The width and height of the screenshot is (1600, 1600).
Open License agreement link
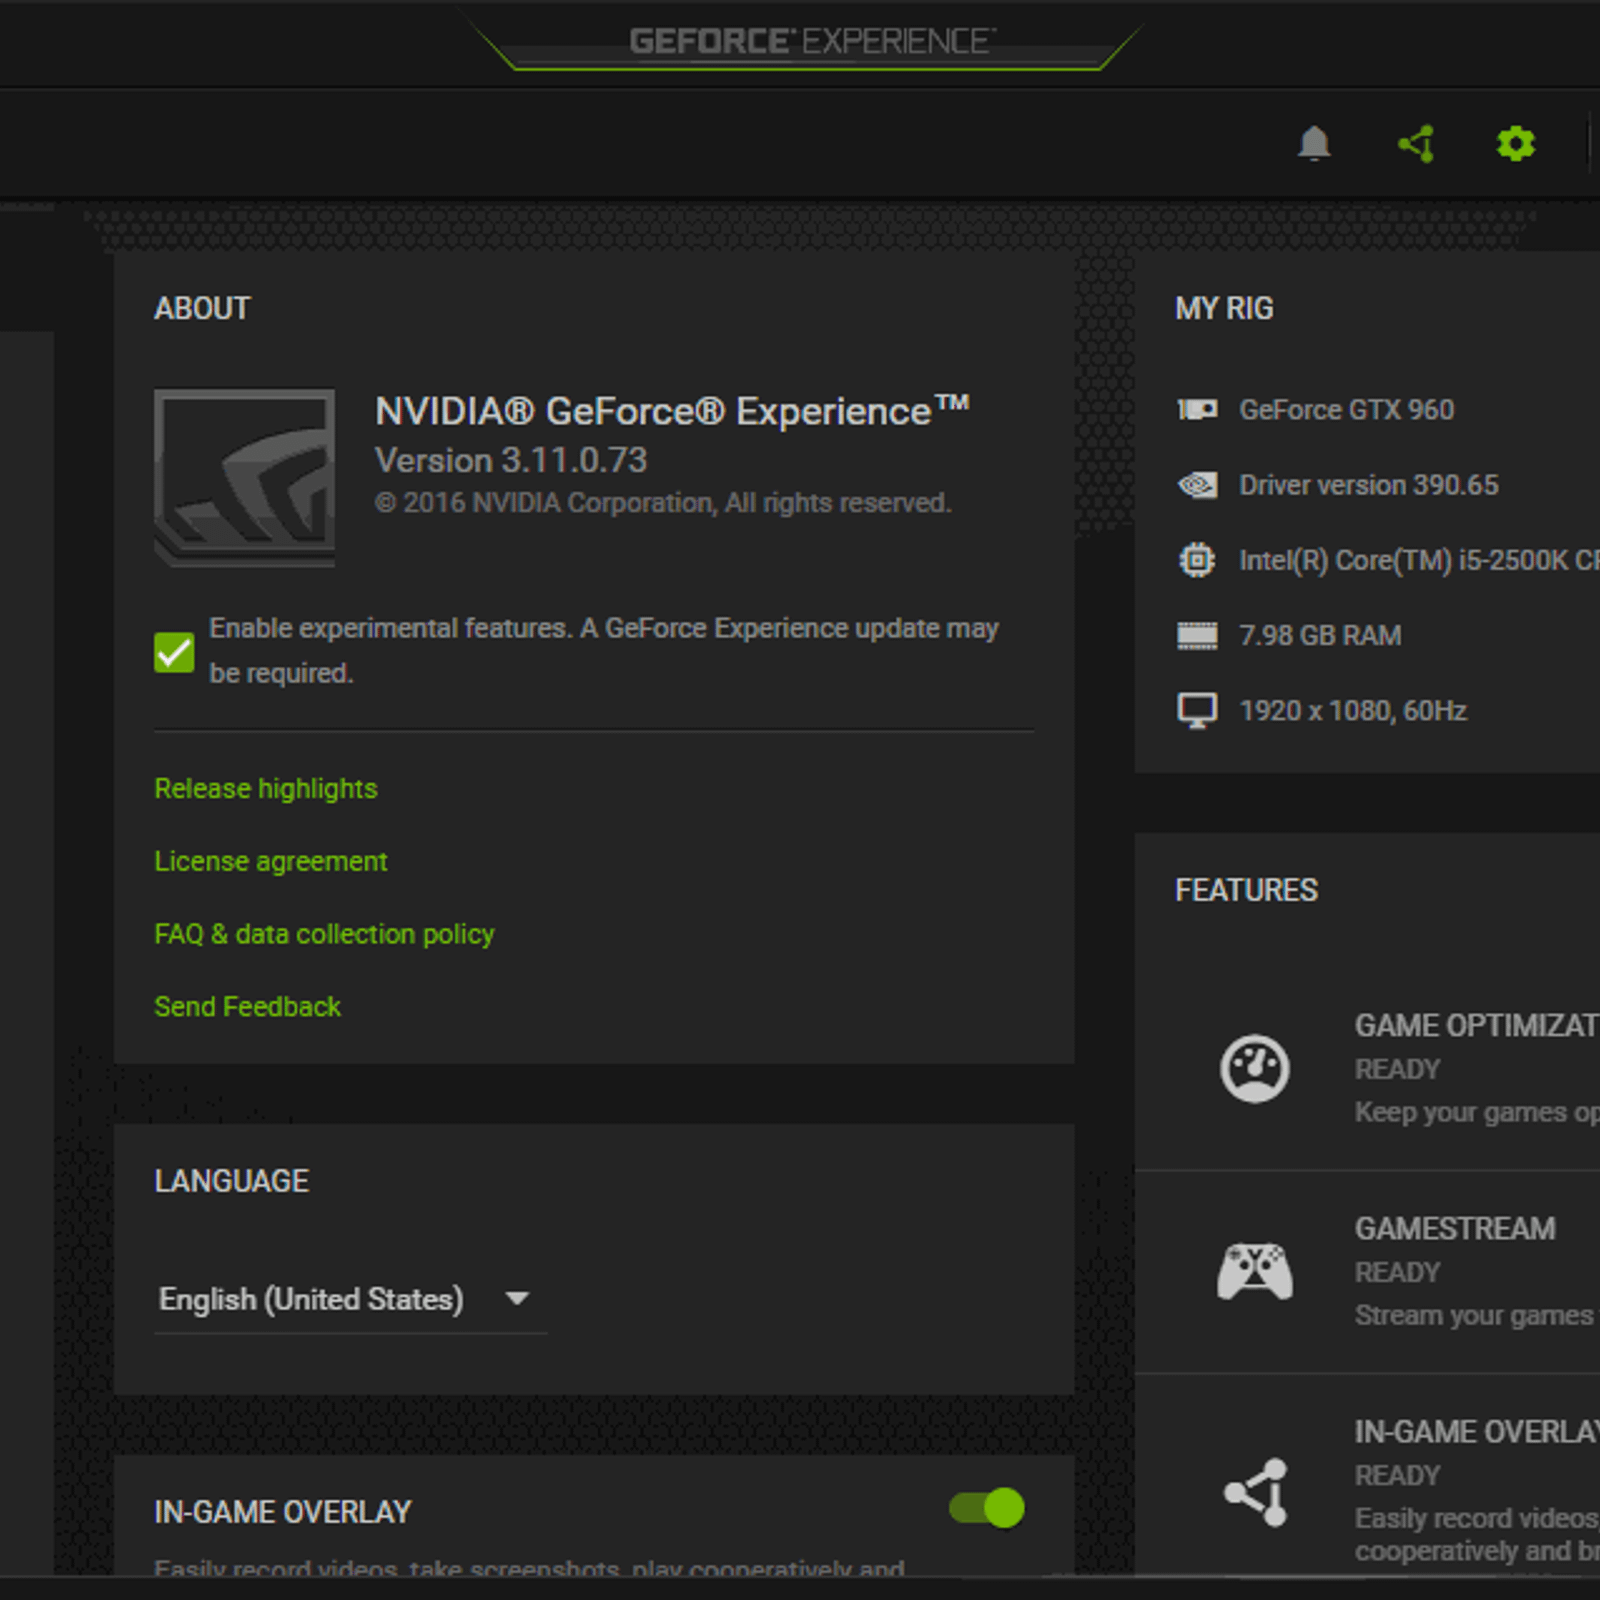click(x=270, y=861)
